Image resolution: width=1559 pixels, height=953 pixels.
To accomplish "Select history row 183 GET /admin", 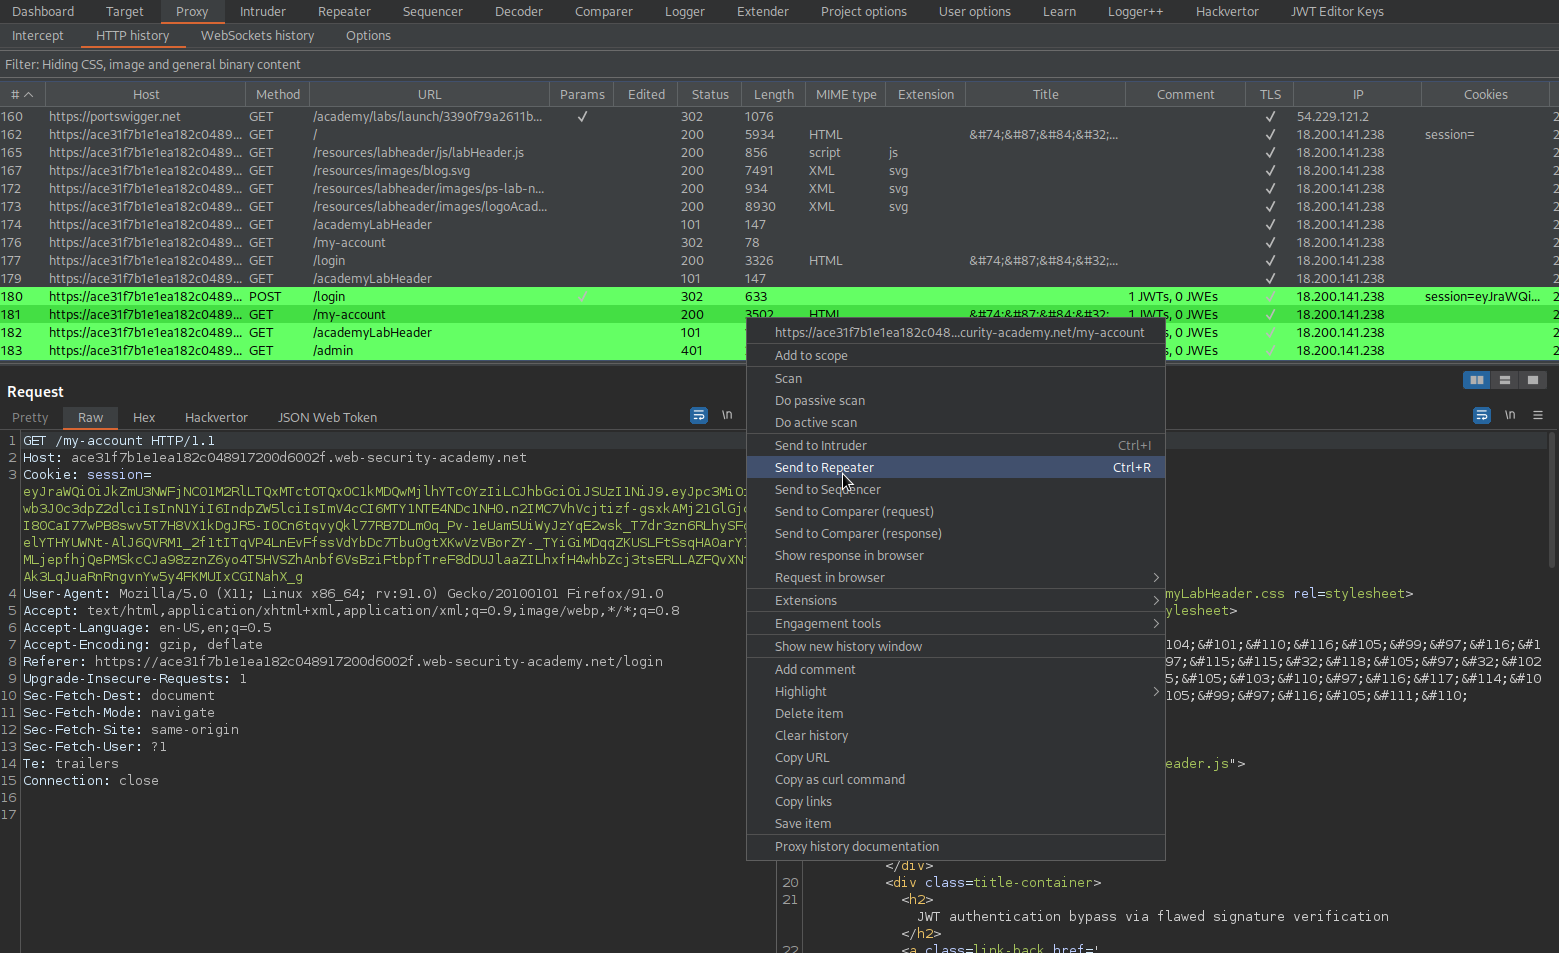I will (373, 351).
